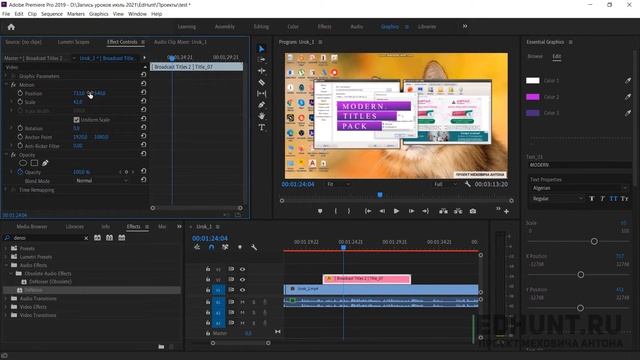Go to In point
Viewport: 640px width, 360px height.
[368, 211]
